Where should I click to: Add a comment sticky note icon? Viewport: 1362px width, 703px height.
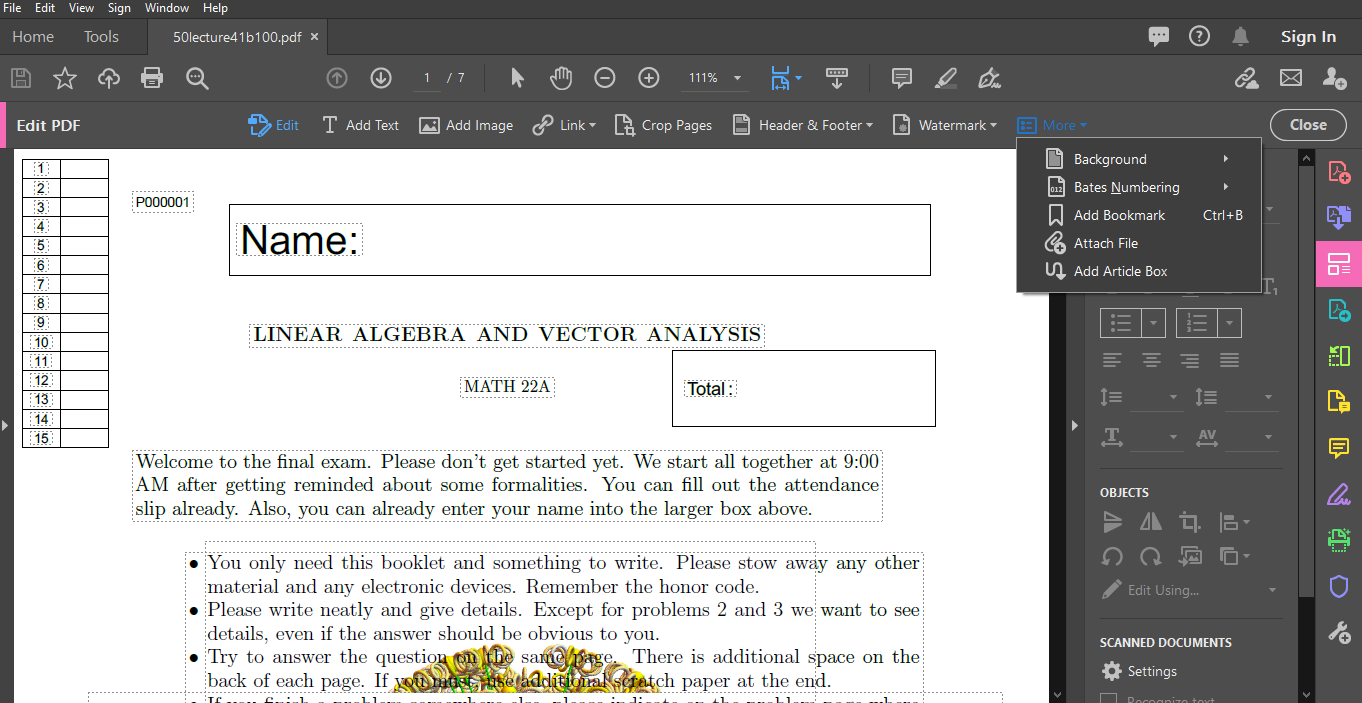(901, 78)
